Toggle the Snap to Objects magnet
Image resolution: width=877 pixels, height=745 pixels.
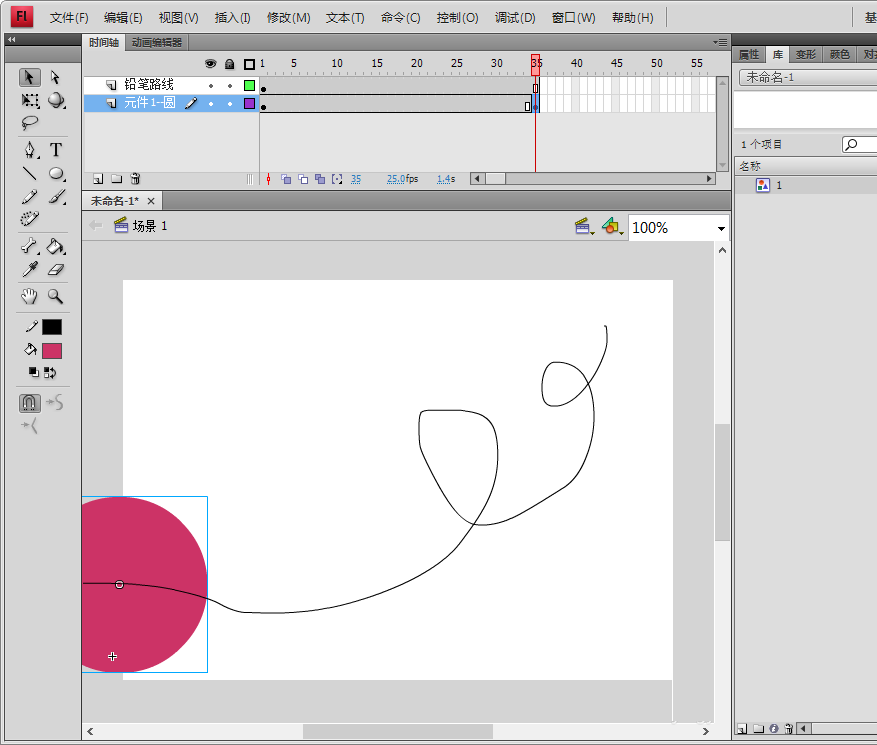[x=30, y=403]
